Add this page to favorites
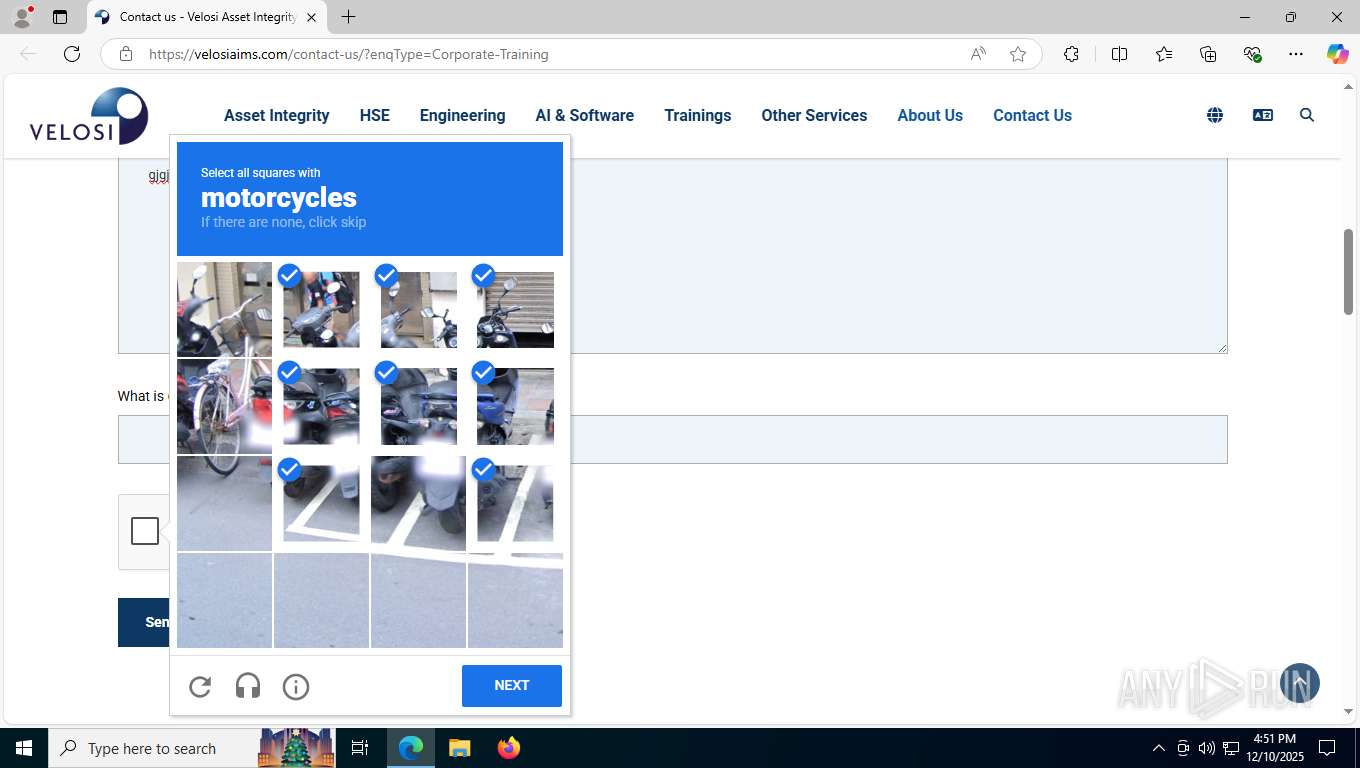 1018,54
